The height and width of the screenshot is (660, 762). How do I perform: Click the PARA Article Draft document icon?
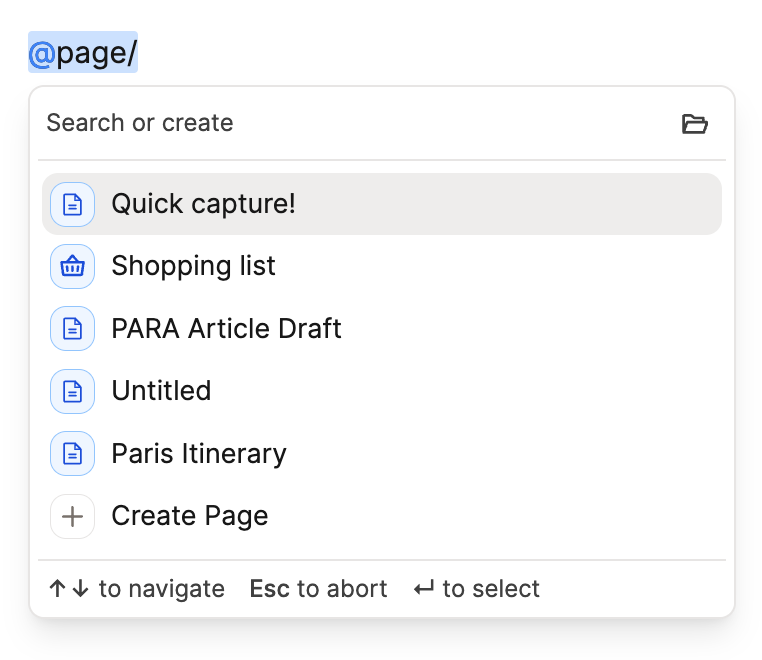72,328
